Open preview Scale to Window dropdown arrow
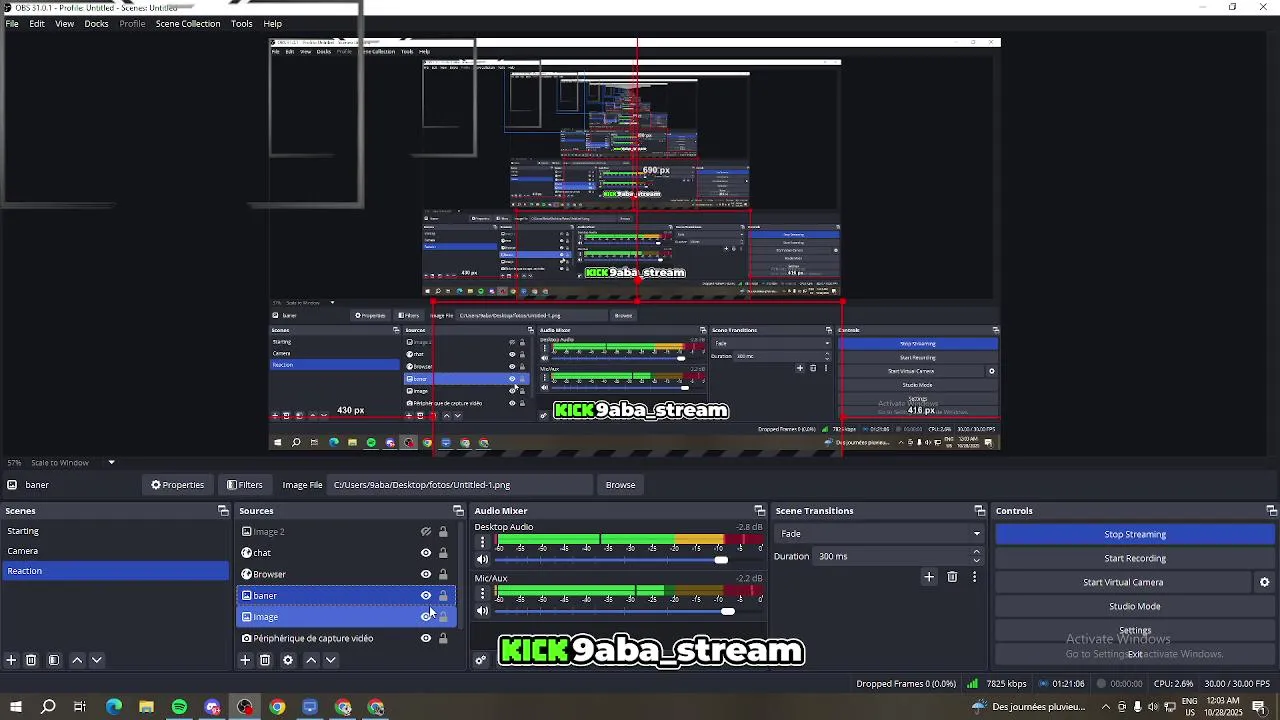This screenshot has width=1280, height=720. coord(111,462)
